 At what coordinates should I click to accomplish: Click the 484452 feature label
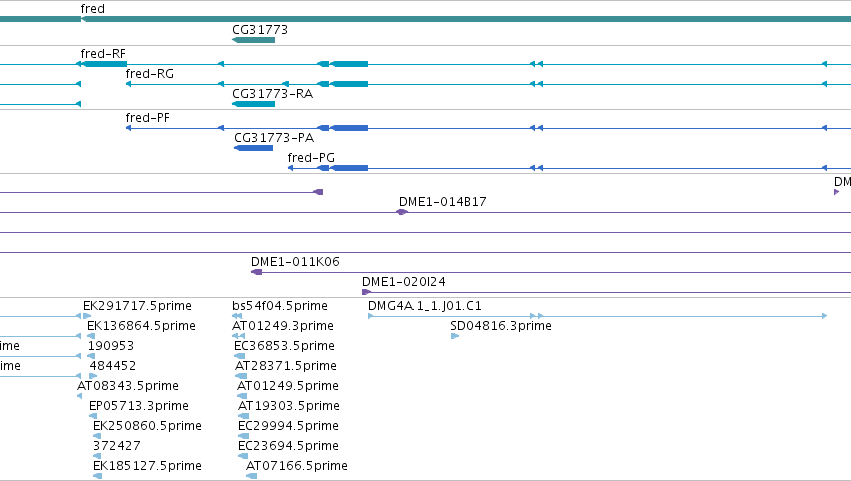(x=113, y=366)
